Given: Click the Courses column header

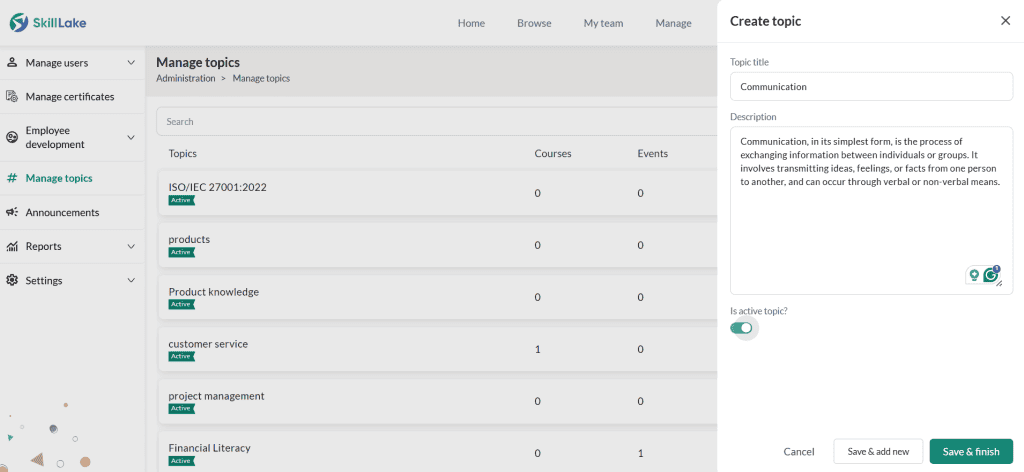Looking at the screenshot, I should pyautogui.click(x=552, y=153).
